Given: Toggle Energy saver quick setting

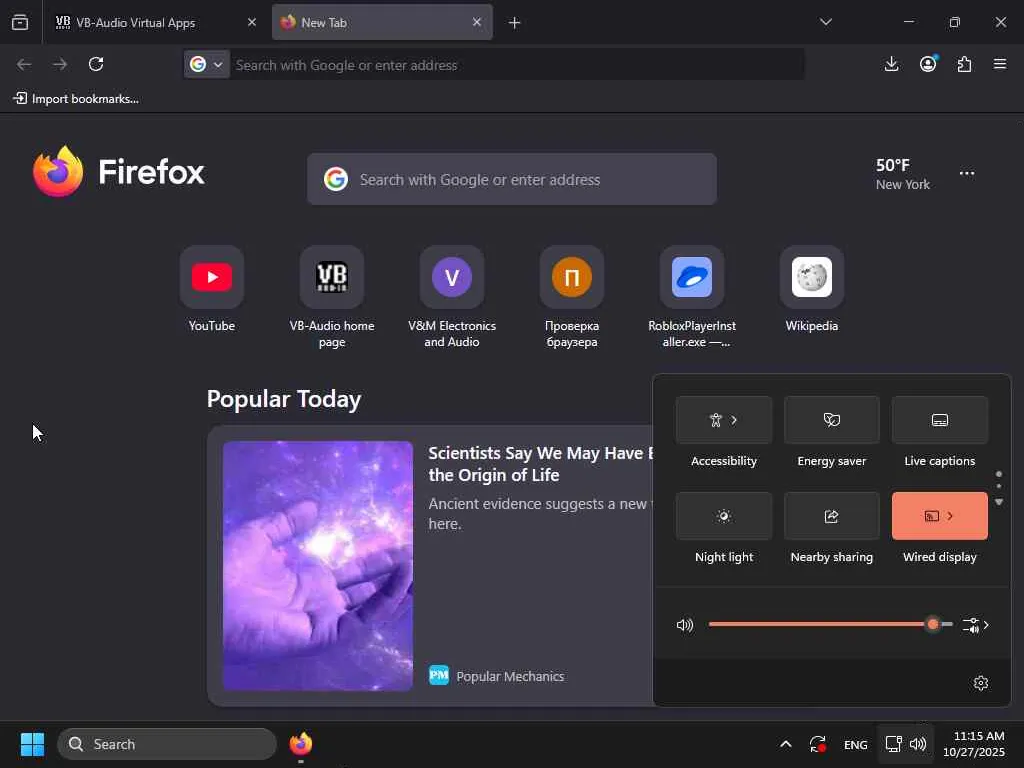Looking at the screenshot, I should [831, 420].
